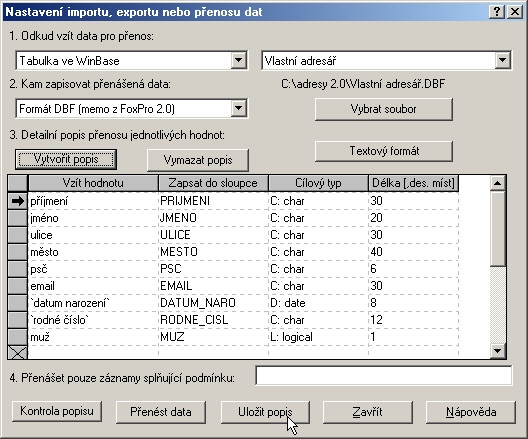Click the 'muž' source value cell
The width and height of the screenshot is (528, 439).
[93, 337]
